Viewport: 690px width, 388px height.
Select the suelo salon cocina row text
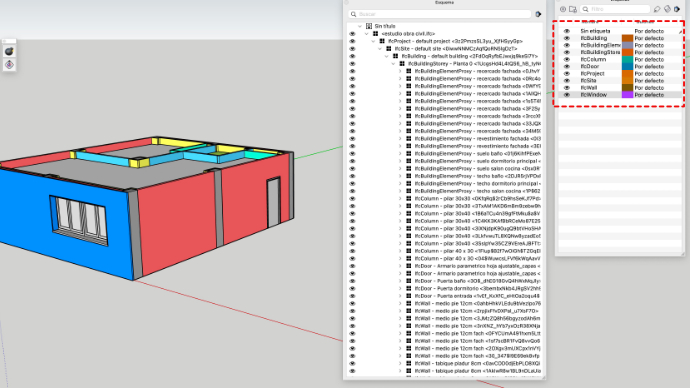coord(477,168)
